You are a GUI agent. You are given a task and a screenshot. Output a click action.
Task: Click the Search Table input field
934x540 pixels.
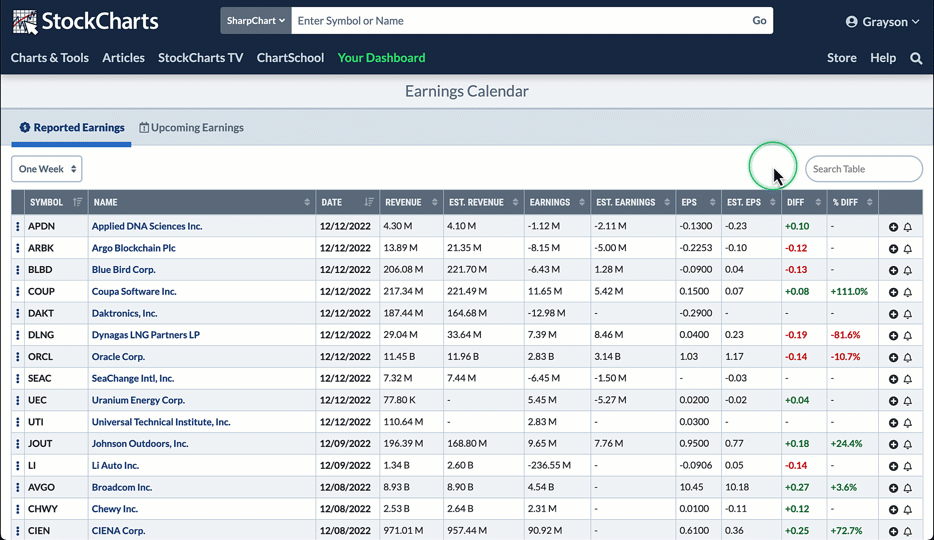click(x=863, y=169)
